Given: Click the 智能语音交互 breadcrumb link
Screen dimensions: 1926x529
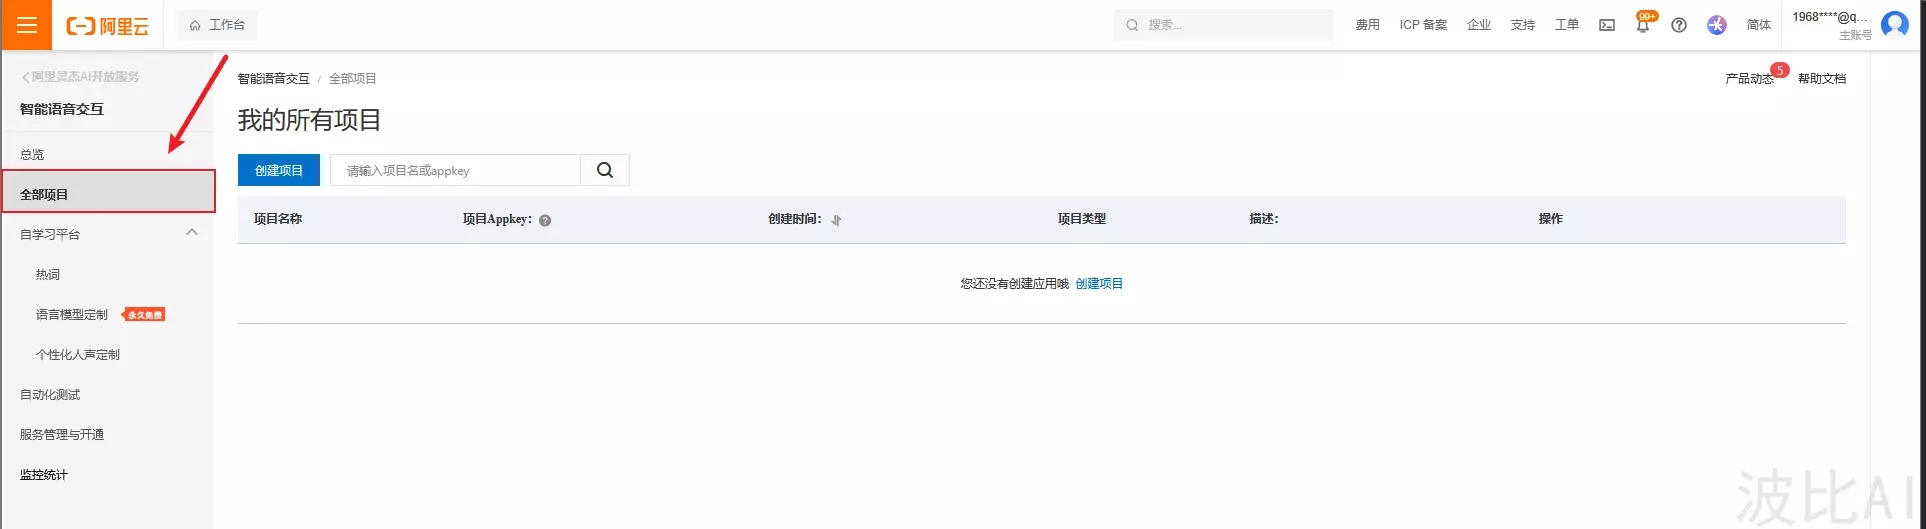Looking at the screenshot, I should (273, 78).
